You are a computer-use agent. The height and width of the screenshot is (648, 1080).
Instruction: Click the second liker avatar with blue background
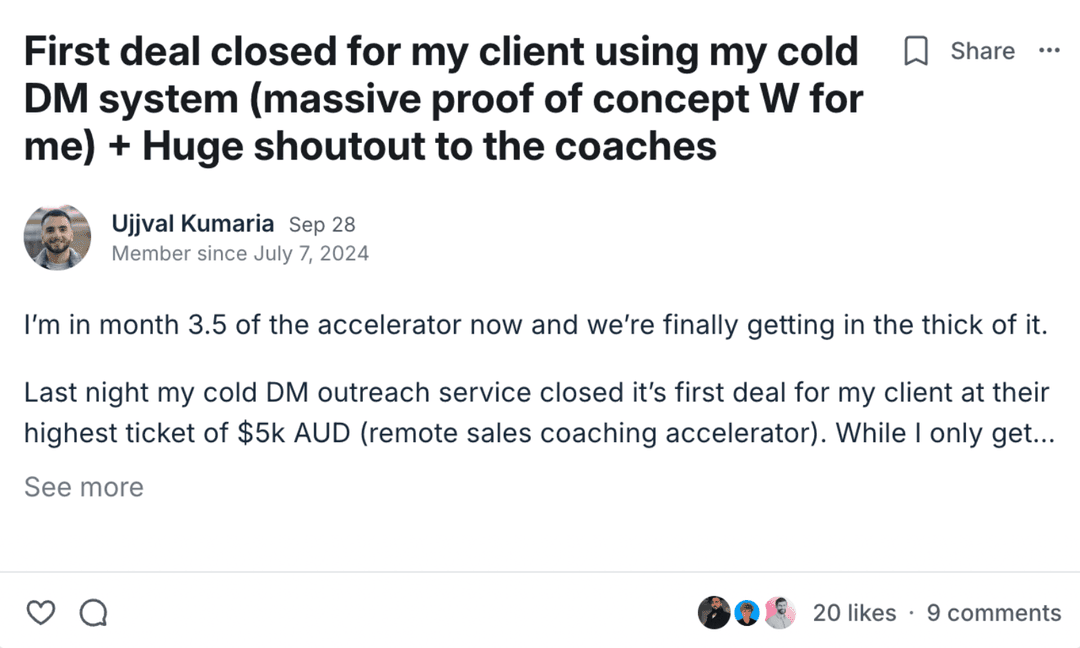[747, 612]
